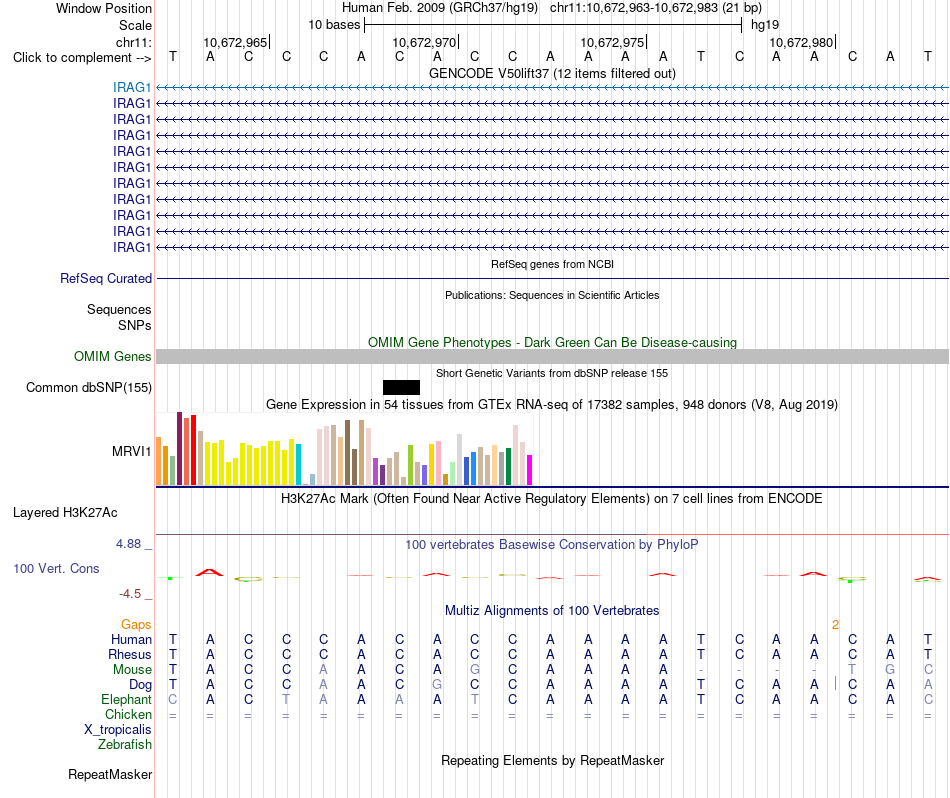Screen dimensions: 950x798
Task: Click the gray G base in Dog row
Action: pos(437,684)
